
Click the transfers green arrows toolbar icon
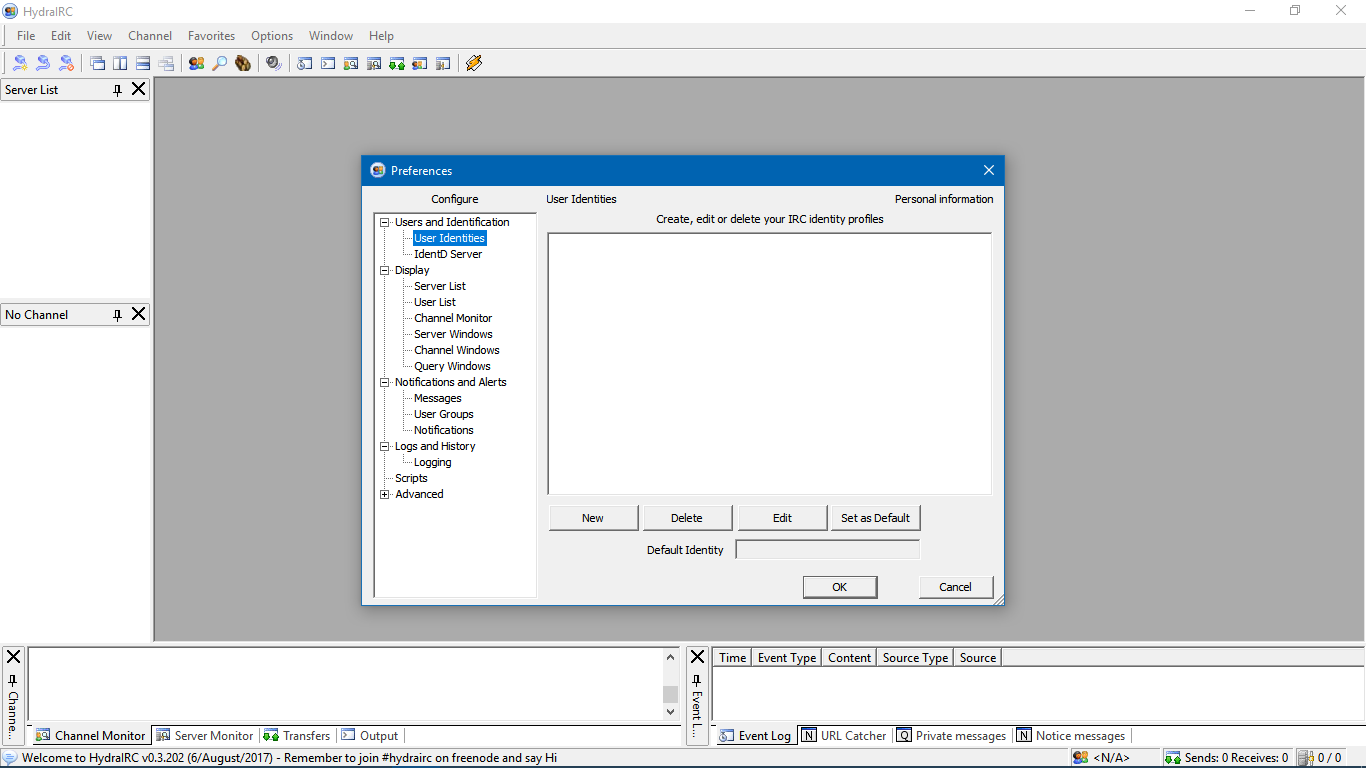click(x=397, y=63)
